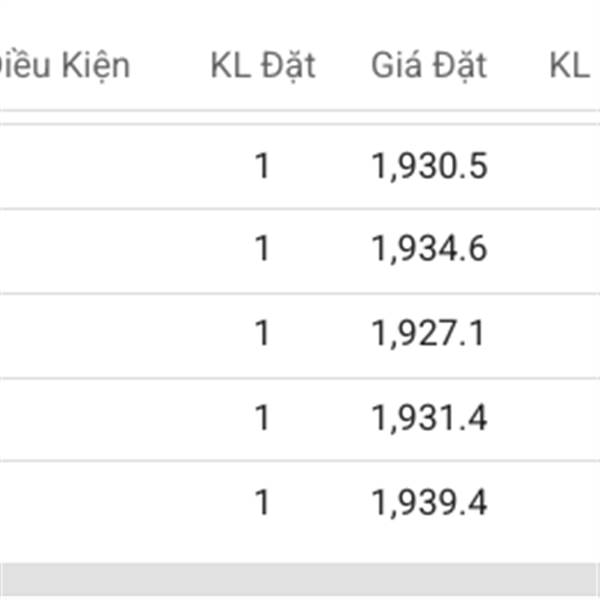Click quantity 1 in the 1,930.5 row
This screenshot has width=600, height=600.
pos(262,166)
